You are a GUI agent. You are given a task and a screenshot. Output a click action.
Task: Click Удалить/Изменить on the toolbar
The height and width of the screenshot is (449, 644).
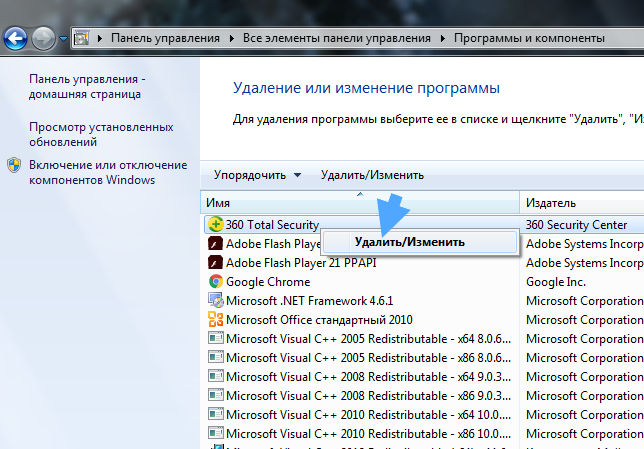(372, 175)
